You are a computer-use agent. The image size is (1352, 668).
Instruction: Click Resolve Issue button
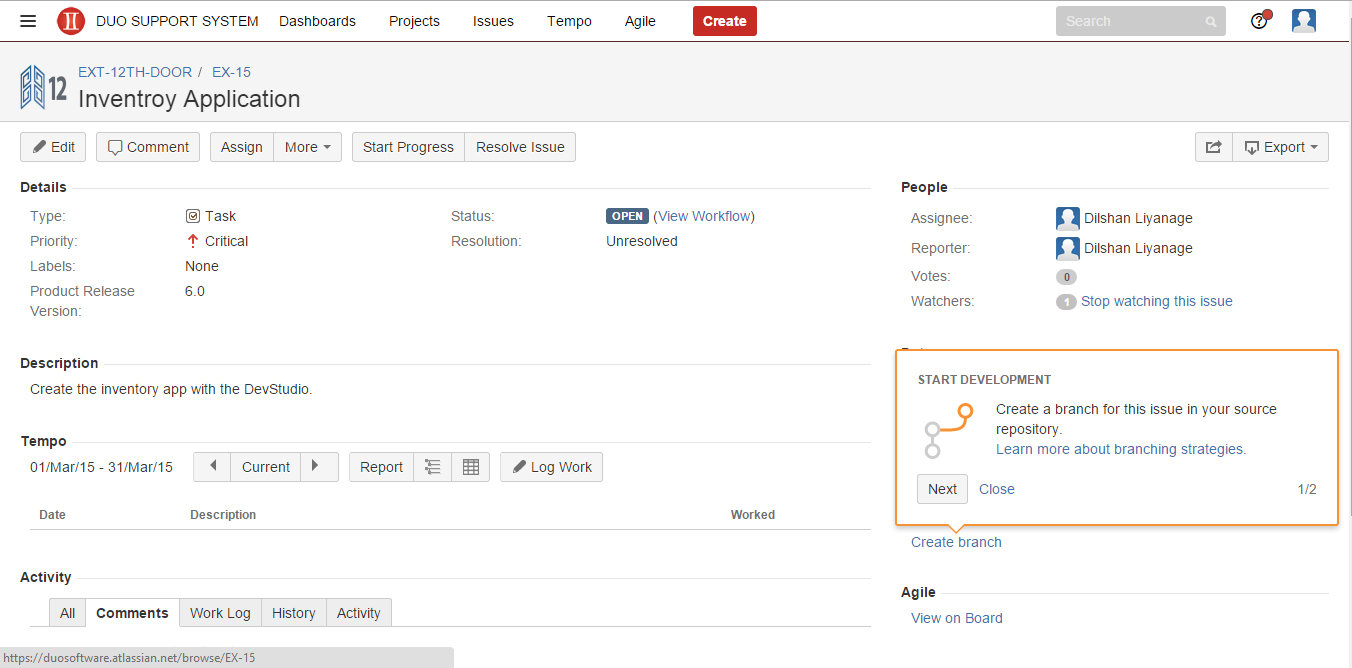[520, 147]
